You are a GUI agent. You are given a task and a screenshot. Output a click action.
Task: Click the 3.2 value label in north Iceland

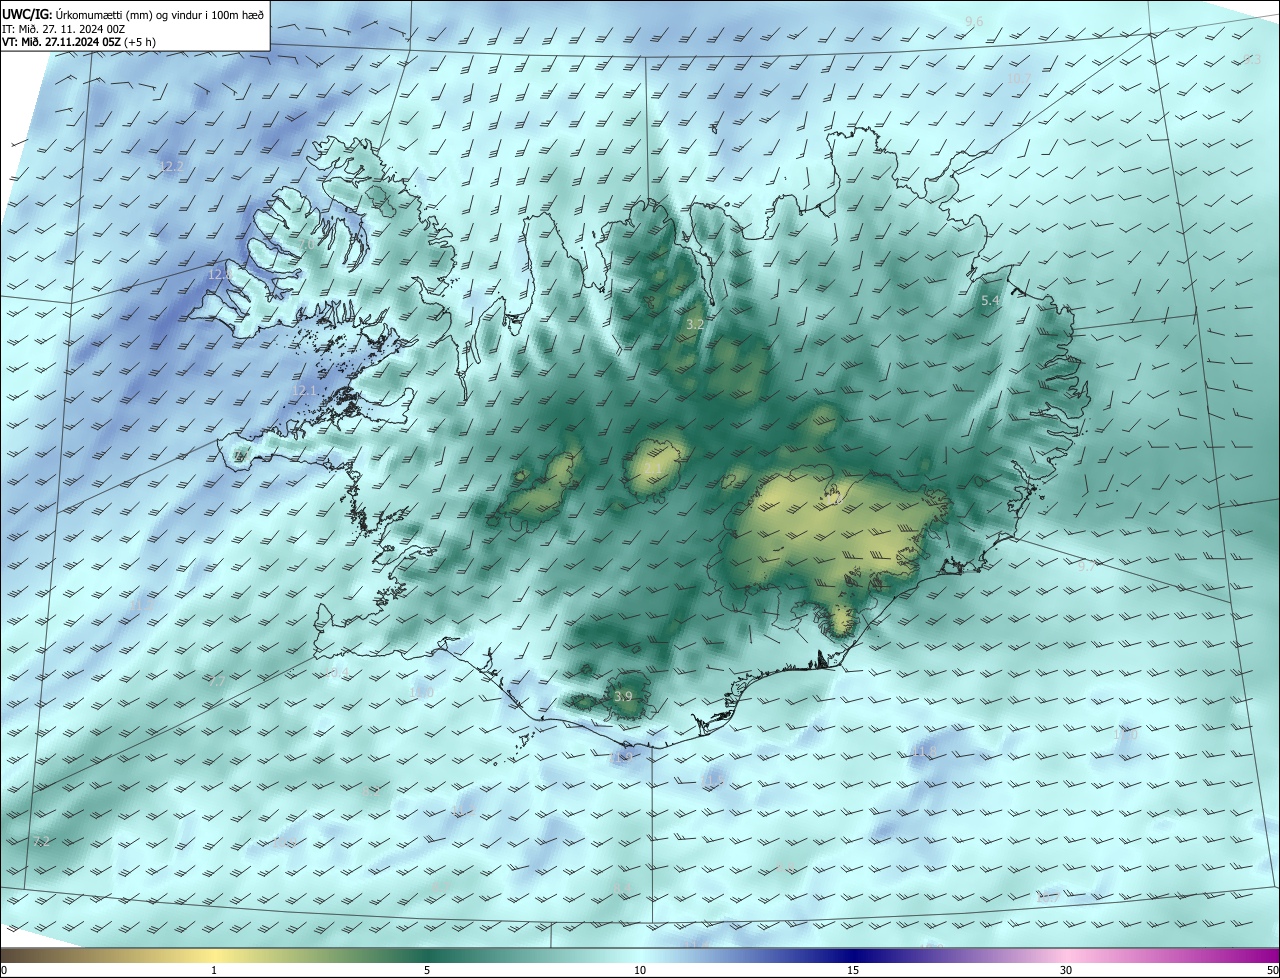[696, 325]
